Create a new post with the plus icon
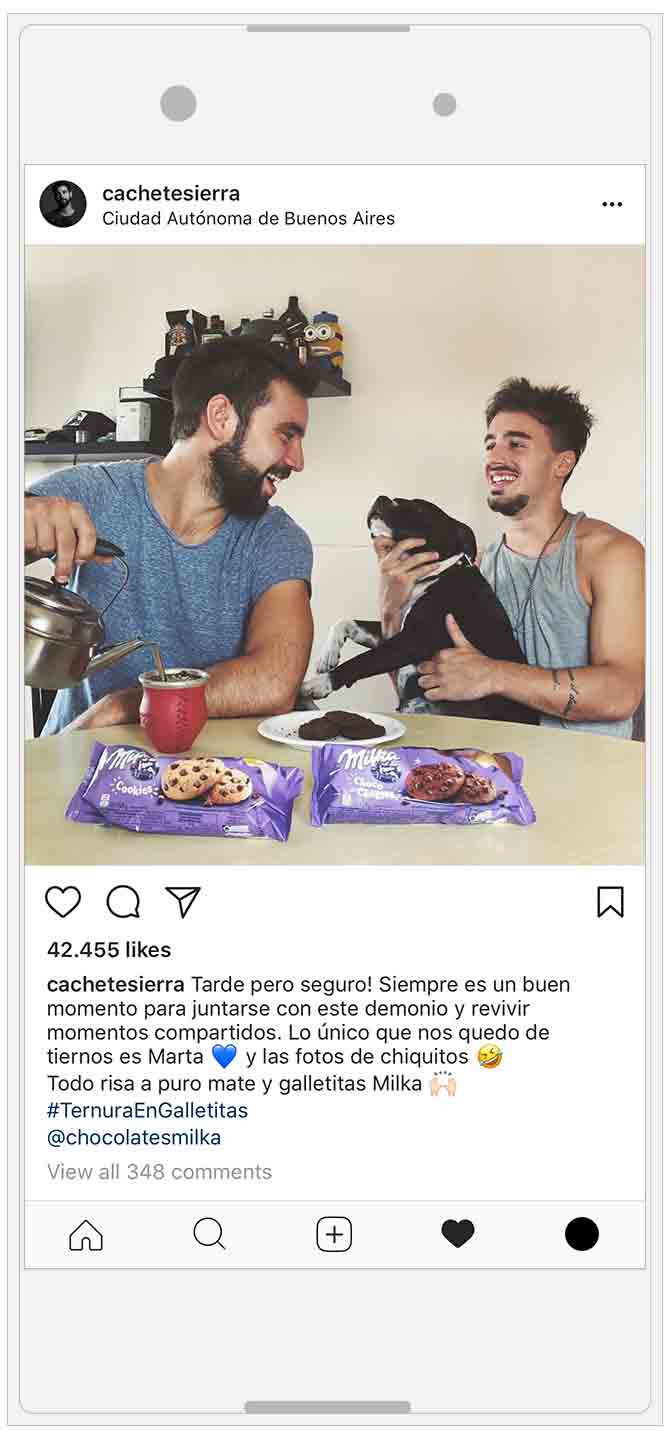The image size is (670, 1440). coord(334,1235)
